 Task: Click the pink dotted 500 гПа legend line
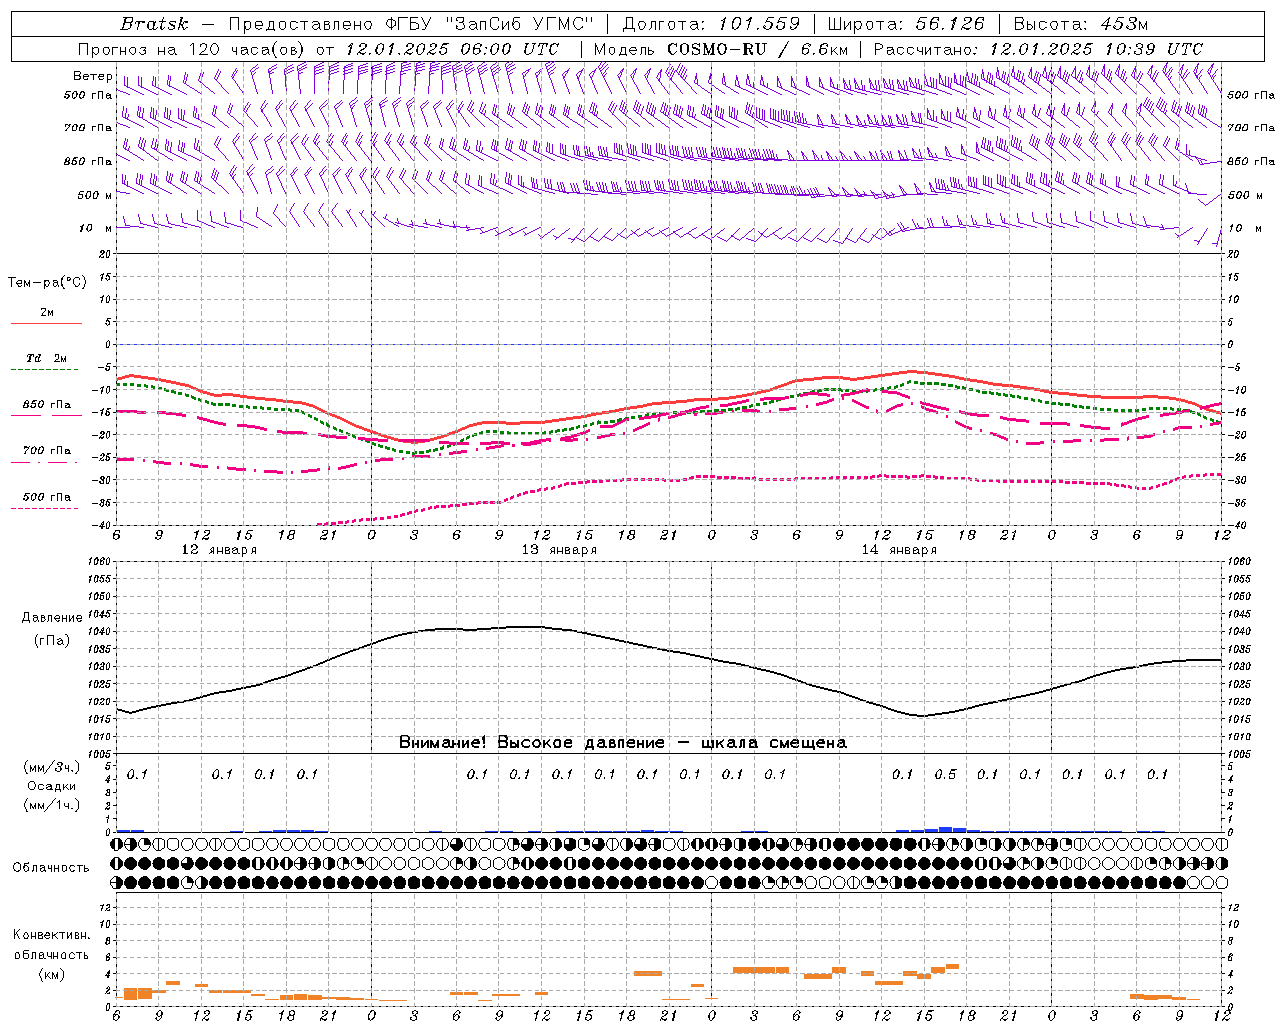tap(46, 509)
